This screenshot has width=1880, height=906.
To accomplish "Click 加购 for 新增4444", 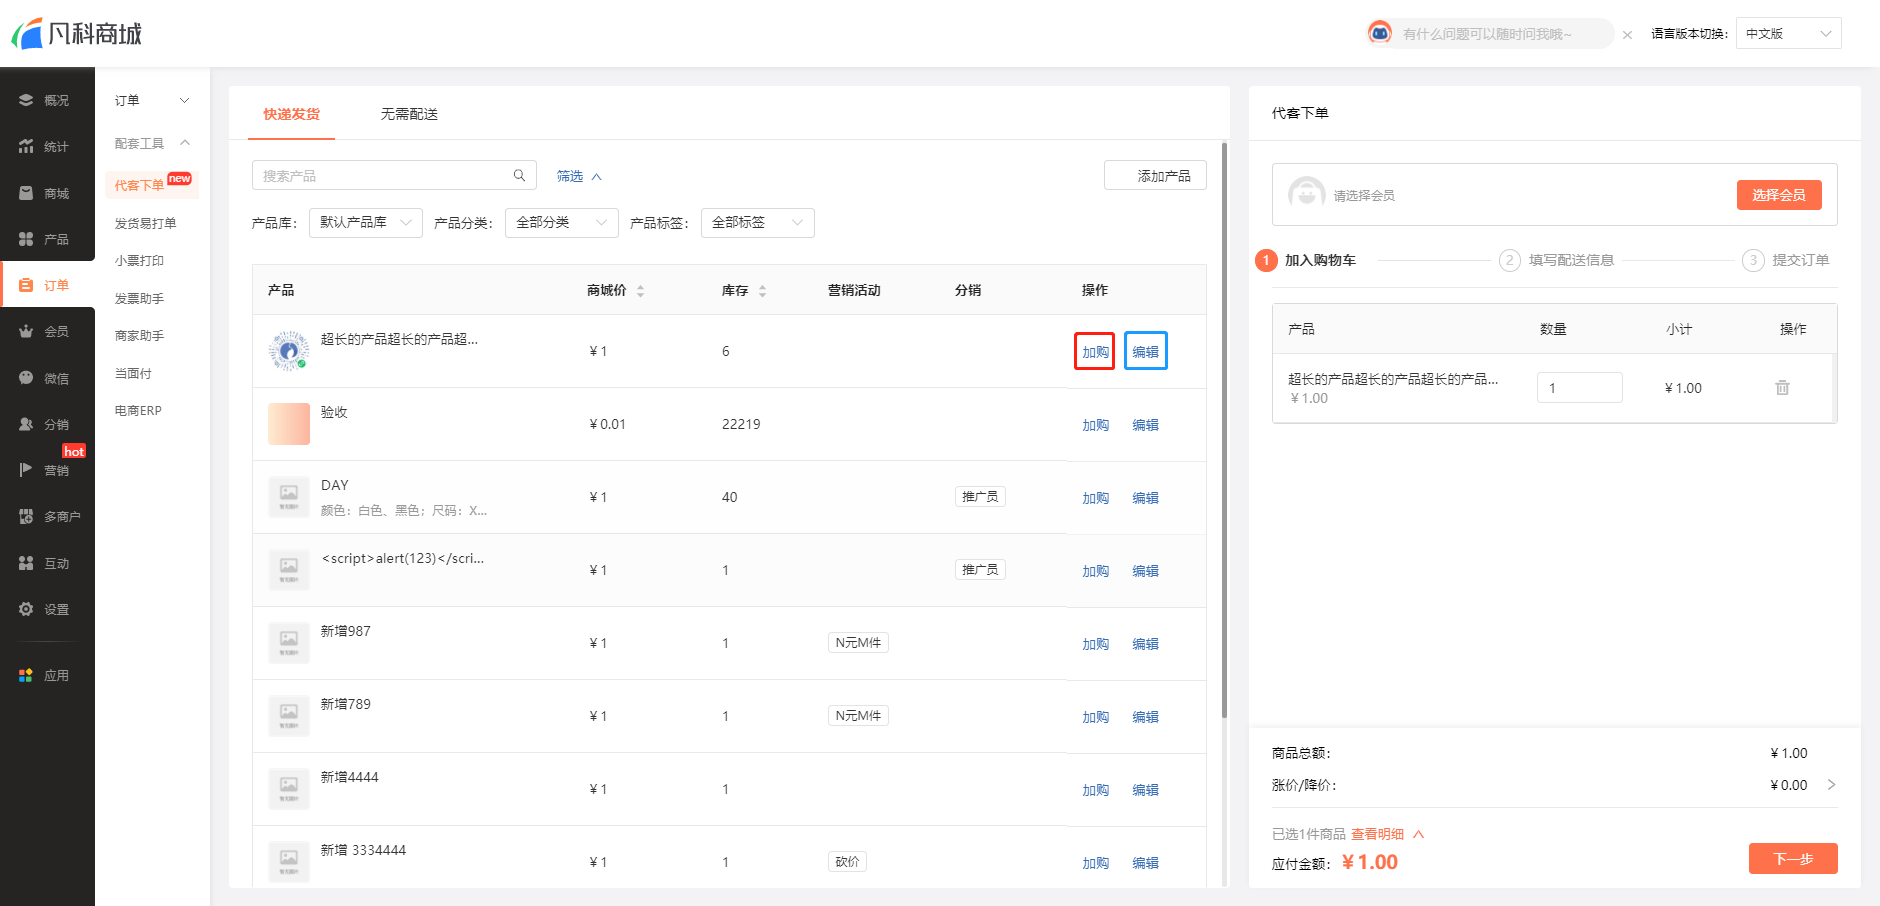I will tap(1095, 790).
